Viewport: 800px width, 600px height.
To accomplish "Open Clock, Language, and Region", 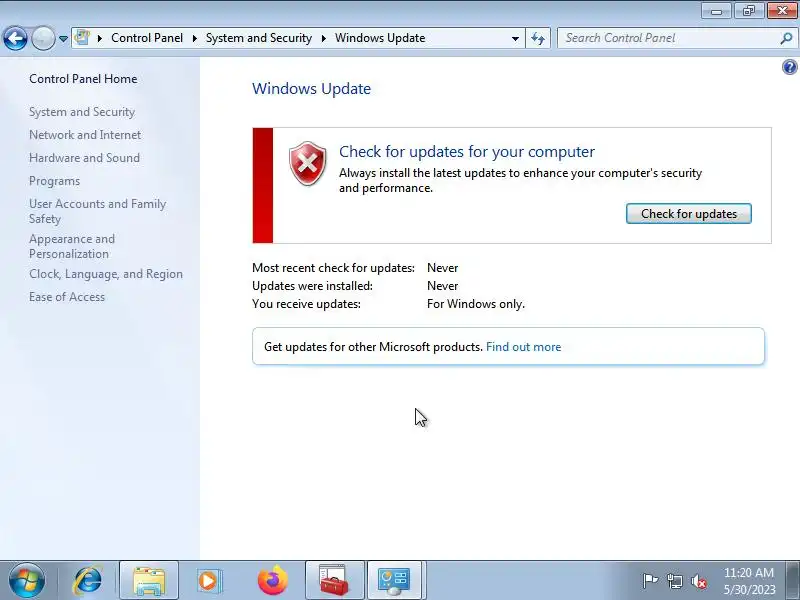I will [x=106, y=274].
